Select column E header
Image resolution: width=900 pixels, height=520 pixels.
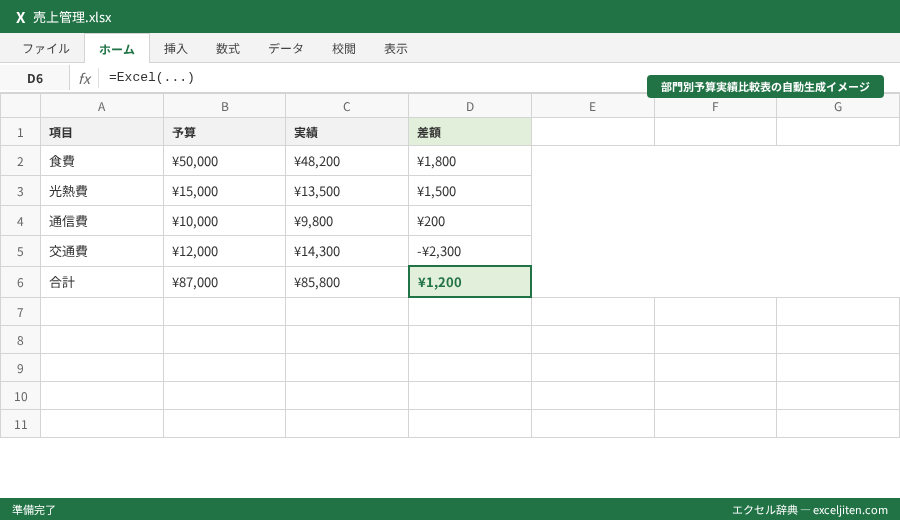point(592,106)
